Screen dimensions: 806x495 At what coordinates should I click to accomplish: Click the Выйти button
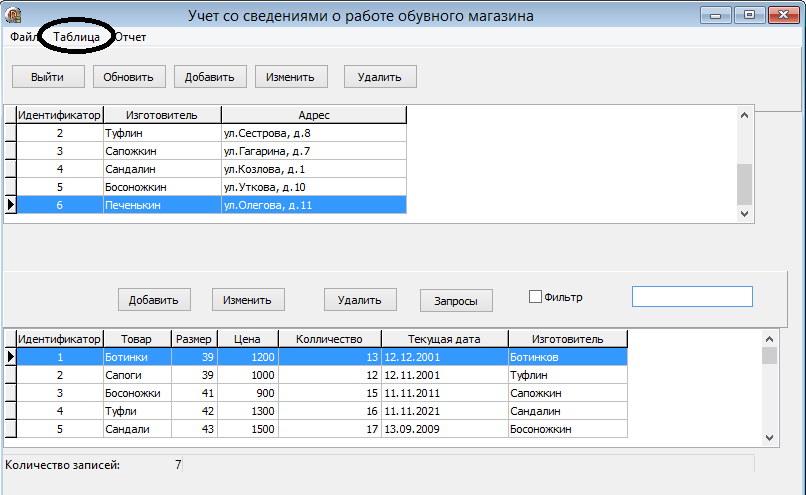(x=48, y=77)
